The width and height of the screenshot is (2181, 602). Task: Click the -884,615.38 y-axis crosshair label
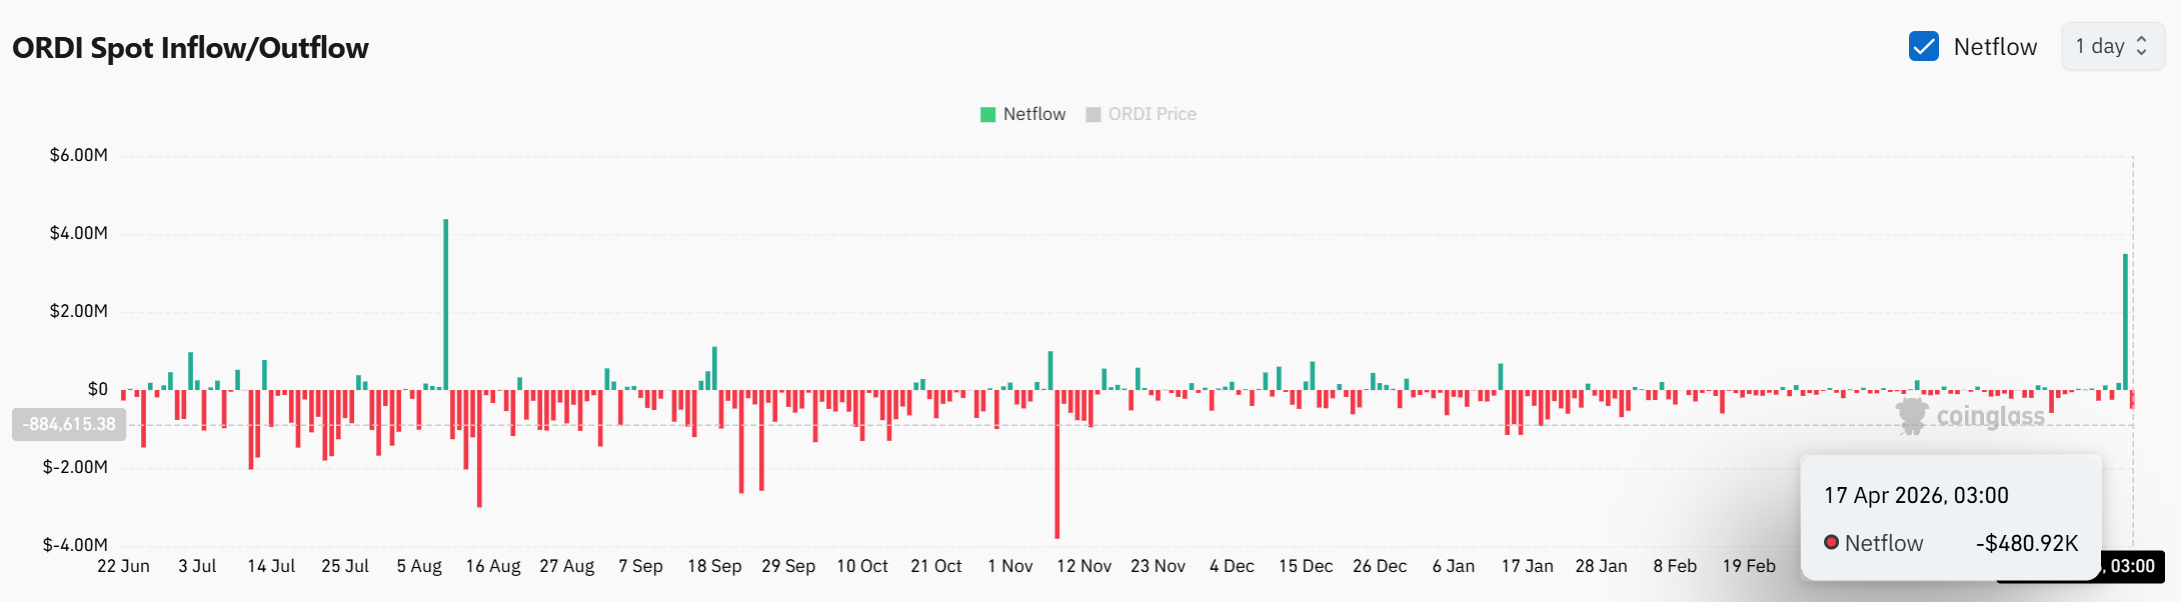[x=69, y=425]
